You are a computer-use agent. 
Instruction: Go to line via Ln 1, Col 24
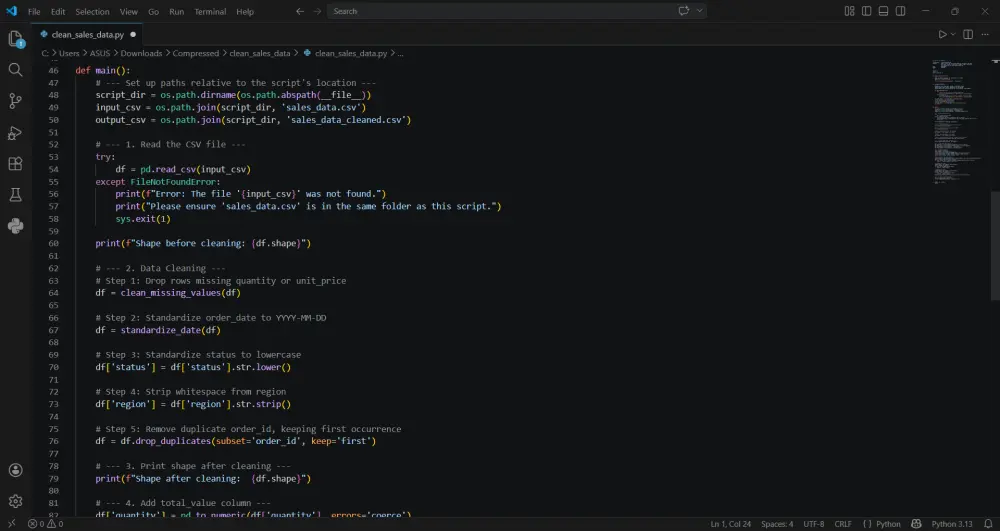click(x=731, y=524)
